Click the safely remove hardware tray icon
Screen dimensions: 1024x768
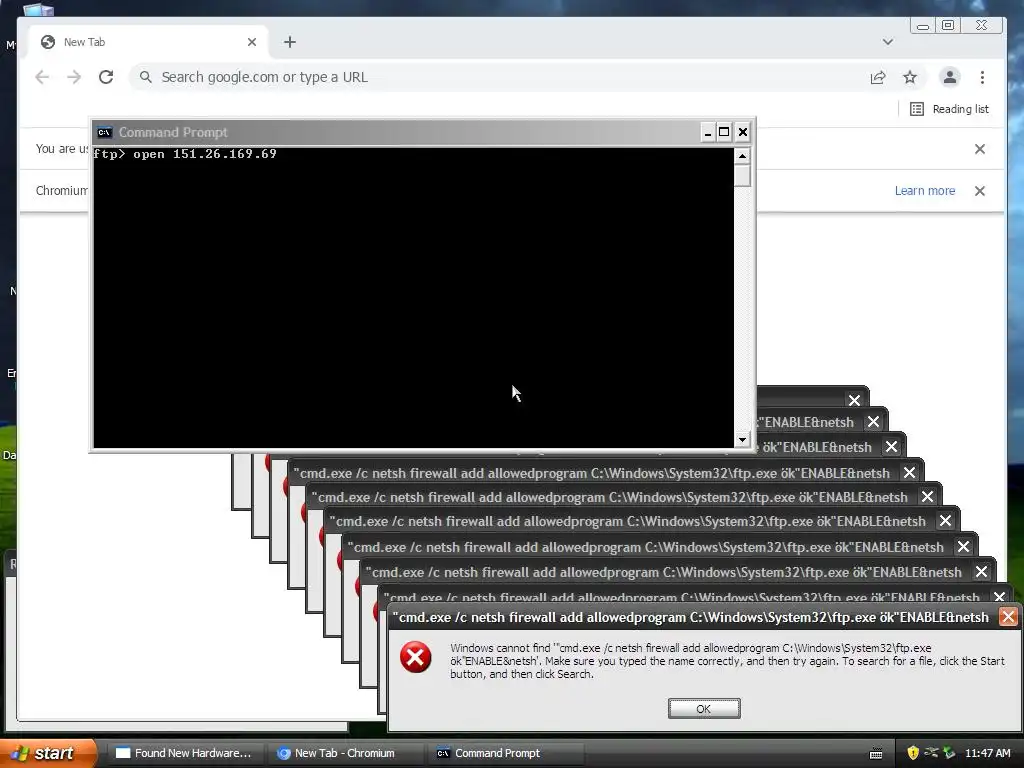950,753
